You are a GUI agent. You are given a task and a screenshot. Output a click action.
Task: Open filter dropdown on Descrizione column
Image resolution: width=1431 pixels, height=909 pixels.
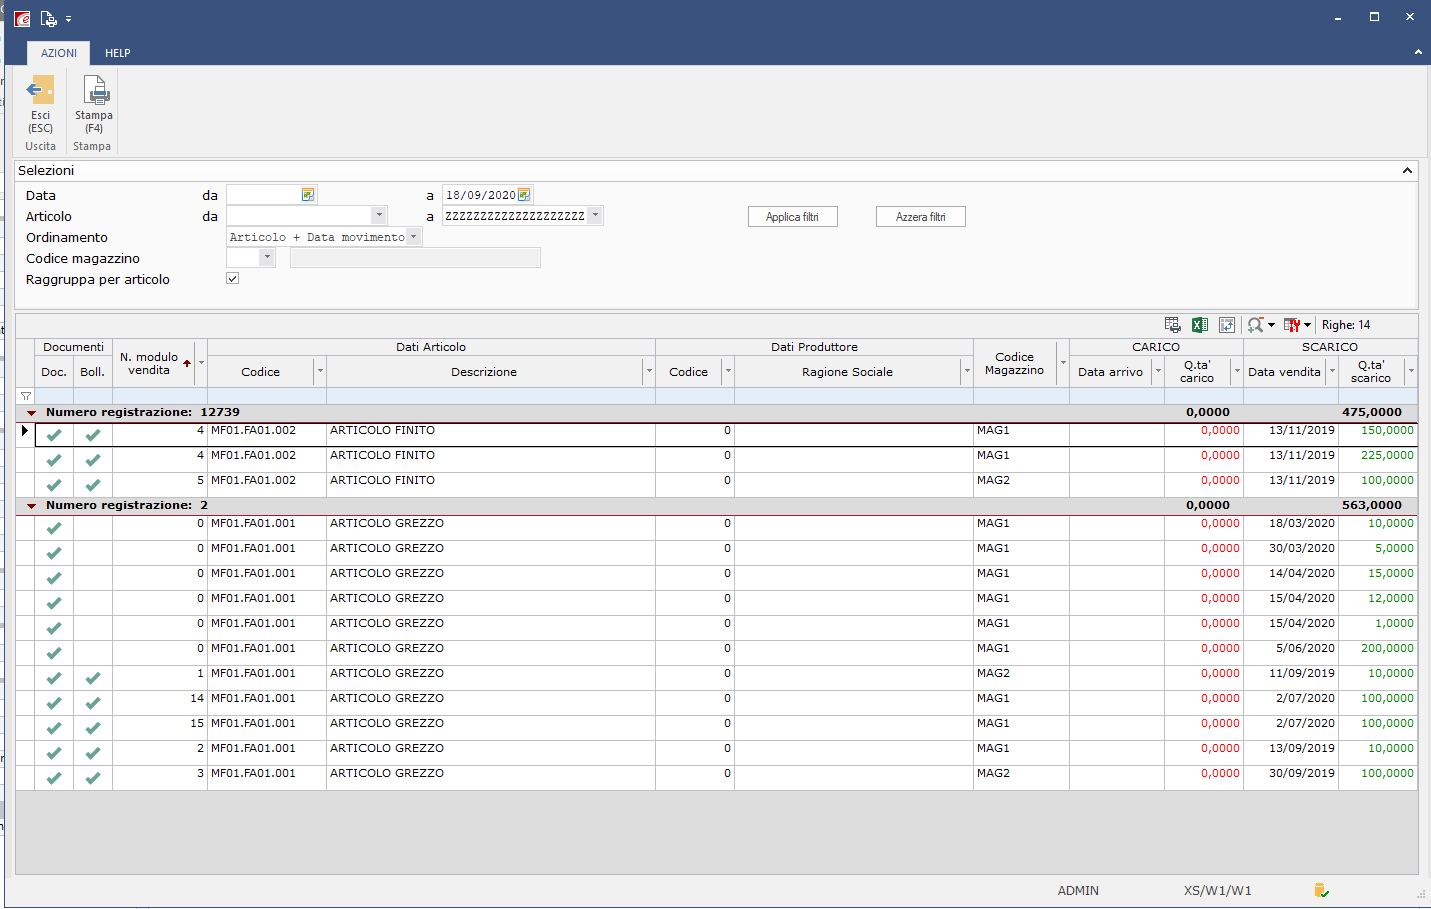[x=649, y=371]
